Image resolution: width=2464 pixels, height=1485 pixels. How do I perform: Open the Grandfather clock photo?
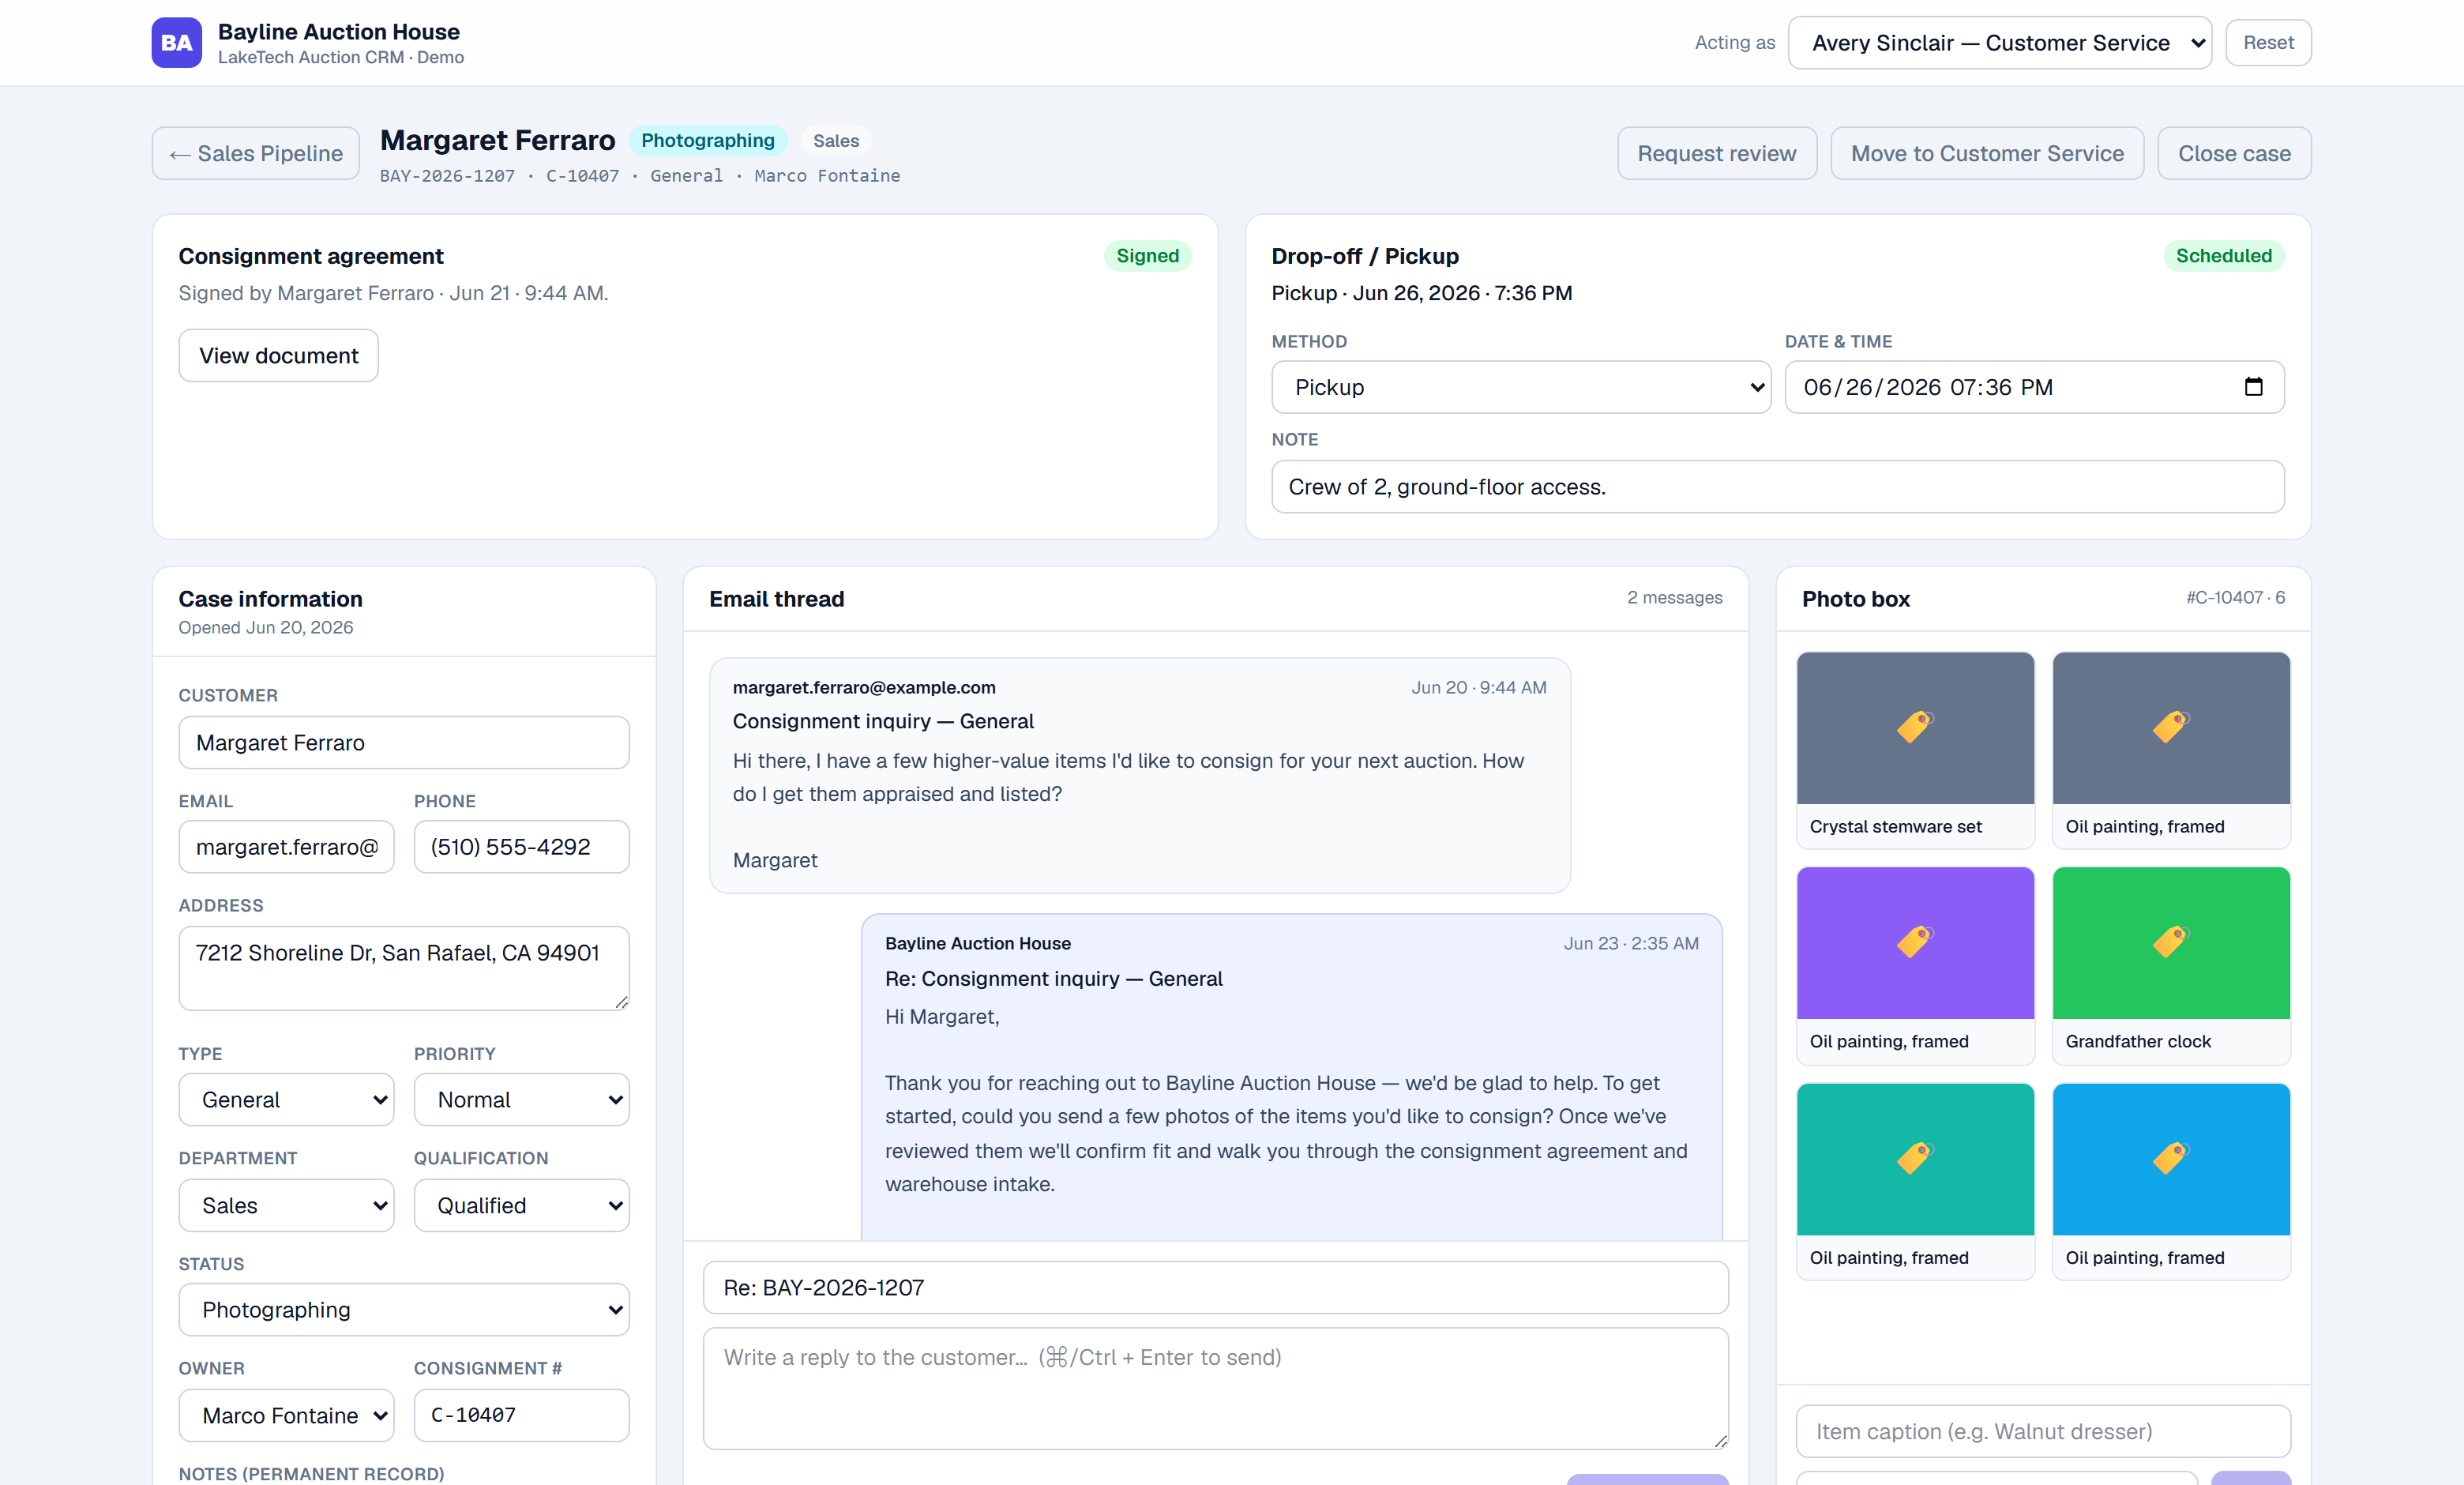point(2171,965)
